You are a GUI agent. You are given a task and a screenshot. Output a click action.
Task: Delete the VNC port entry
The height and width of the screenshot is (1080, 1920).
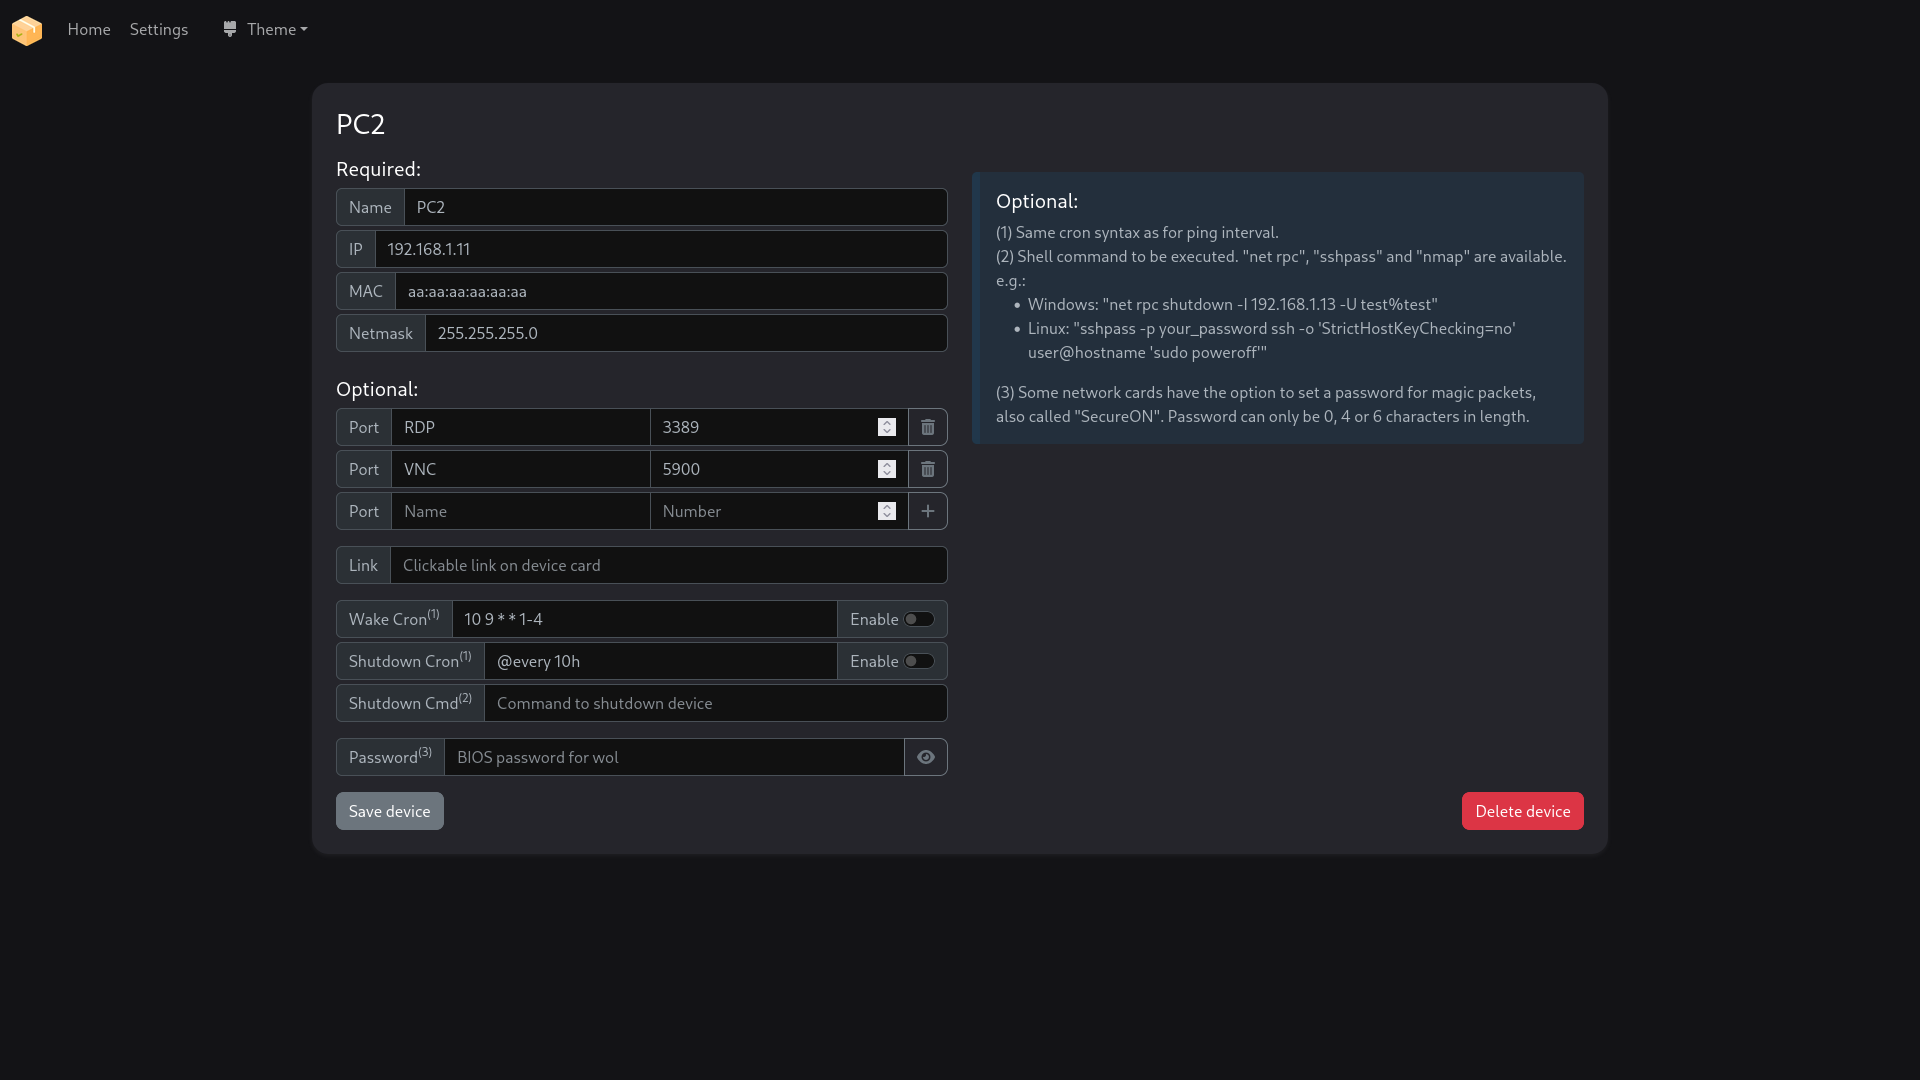(x=927, y=469)
